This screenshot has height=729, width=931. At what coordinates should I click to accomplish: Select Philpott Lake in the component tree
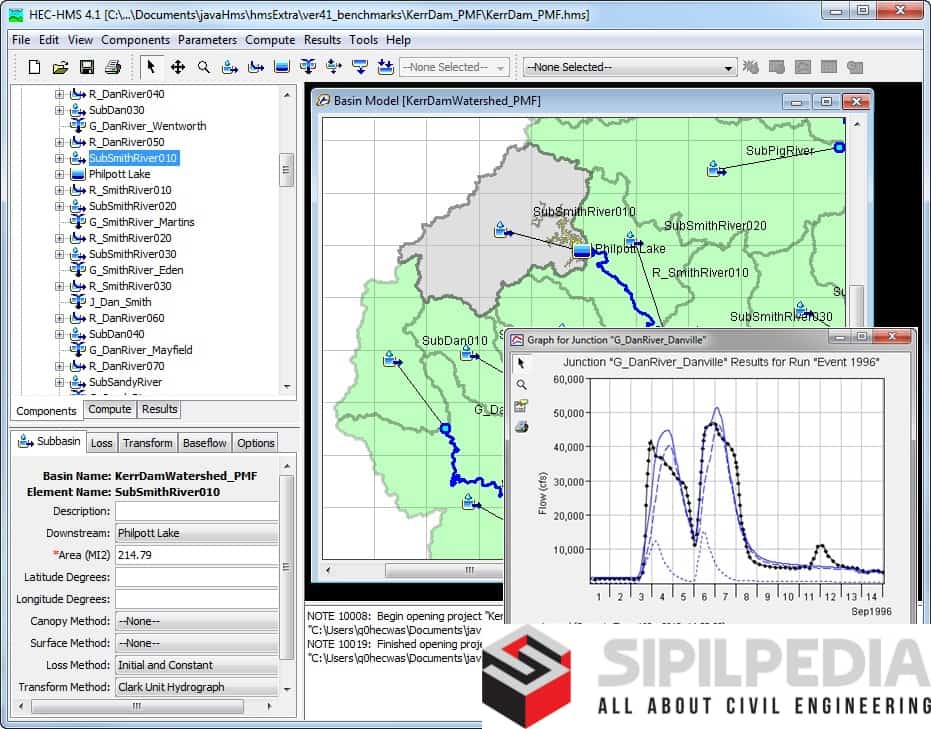119,174
